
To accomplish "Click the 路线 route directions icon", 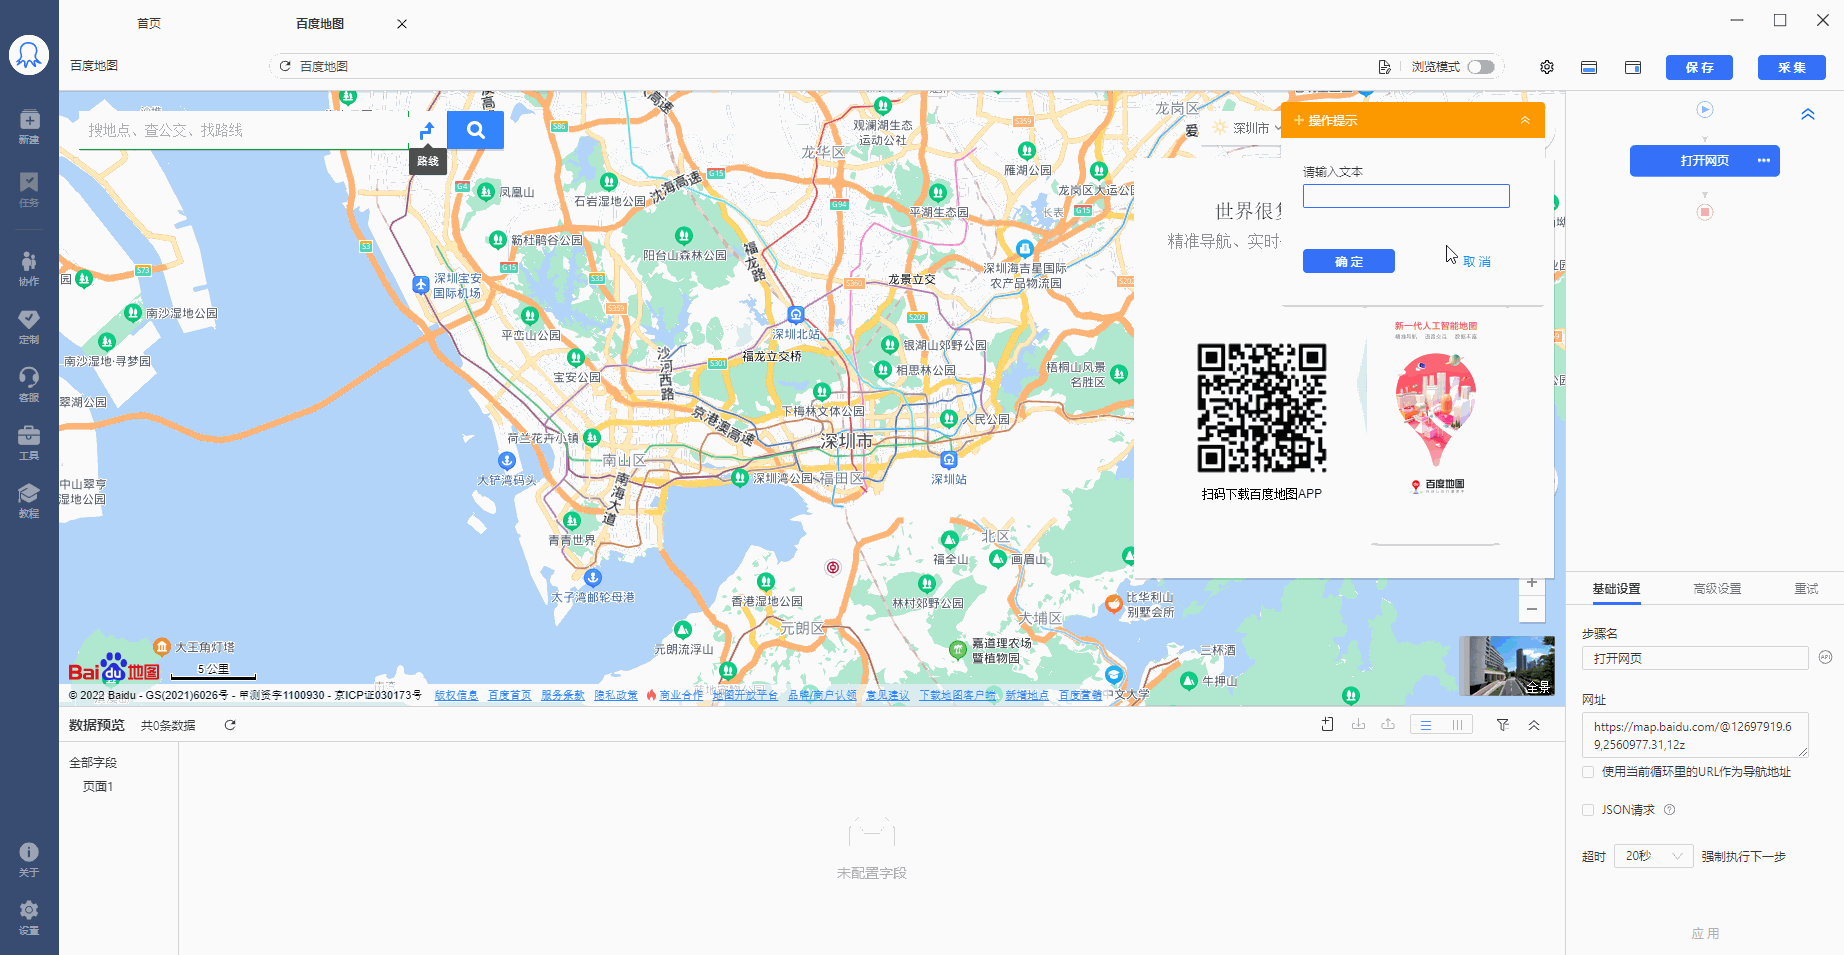I will [427, 130].
